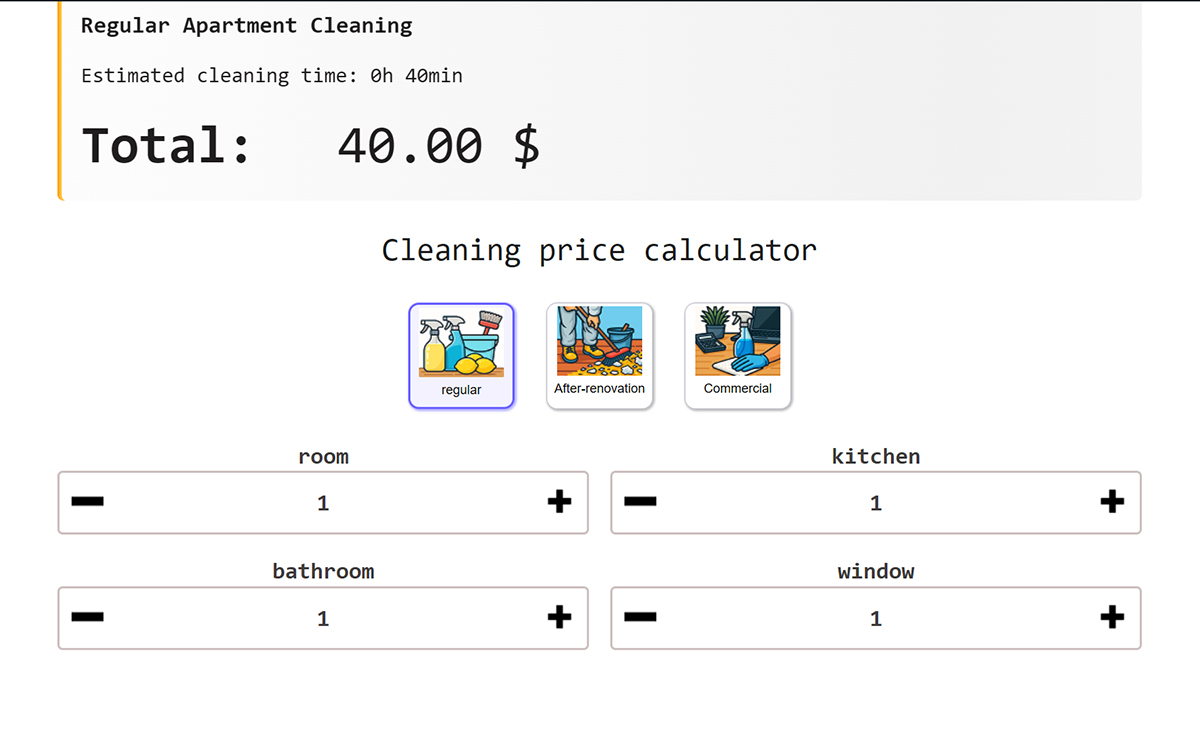The width and height of the screenshot is (1200, 755).
Task: Increase the room count with plus icon
Action: [559, 502]
